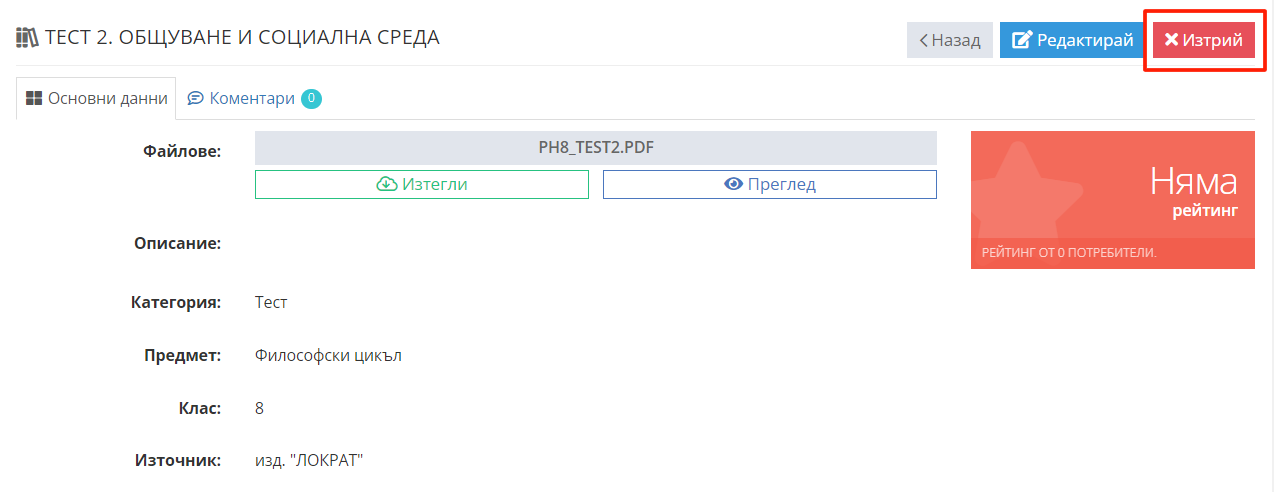Click the speech bubble icon on Коментари tab
Image resolution: width=1274 pixels, height=492 pixels.
196,98
